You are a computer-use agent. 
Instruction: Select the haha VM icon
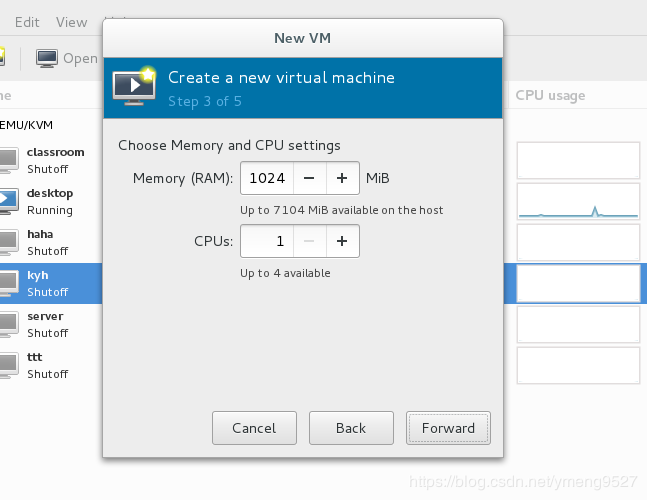click(x=8, y=241)
